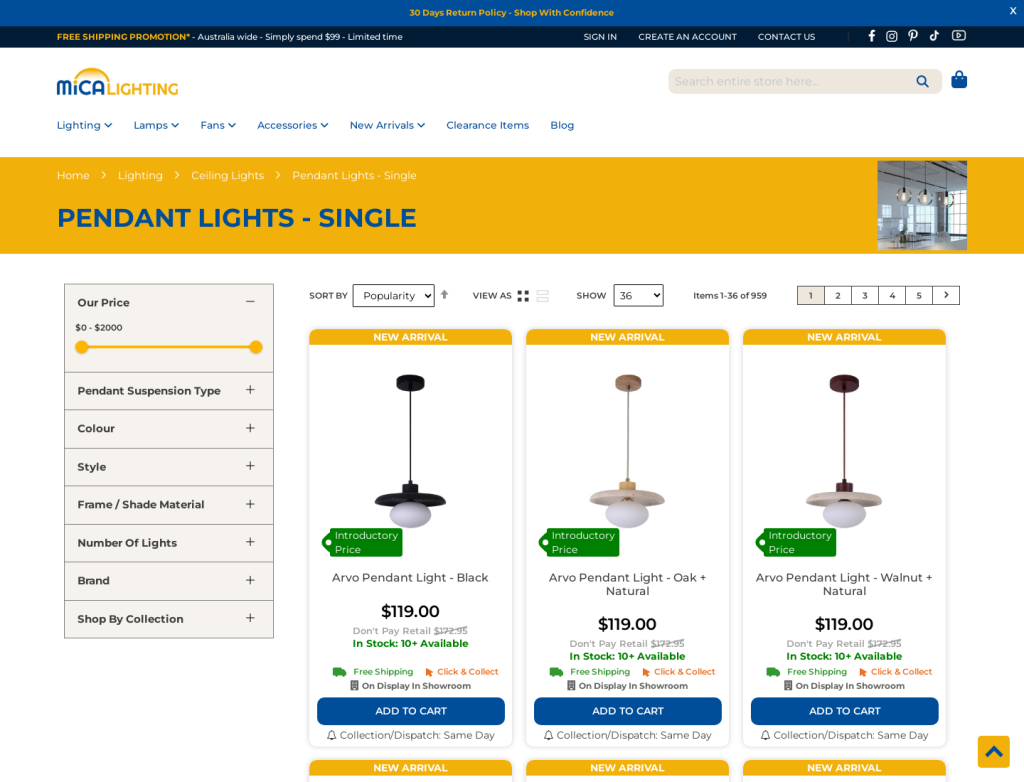1024x782 pixels.
Task: Go to Home breadcrumb
Action: [73, 175]
